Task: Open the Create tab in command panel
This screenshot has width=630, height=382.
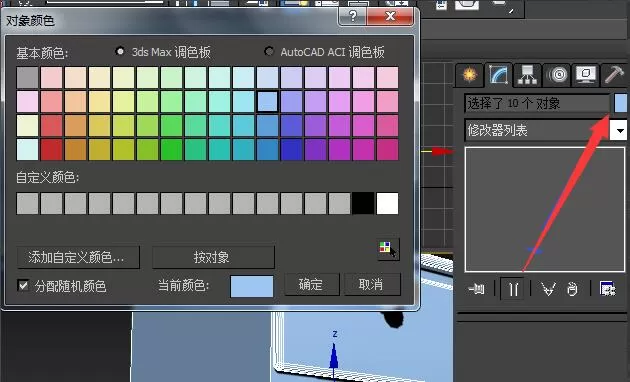Action: point(469,75)
